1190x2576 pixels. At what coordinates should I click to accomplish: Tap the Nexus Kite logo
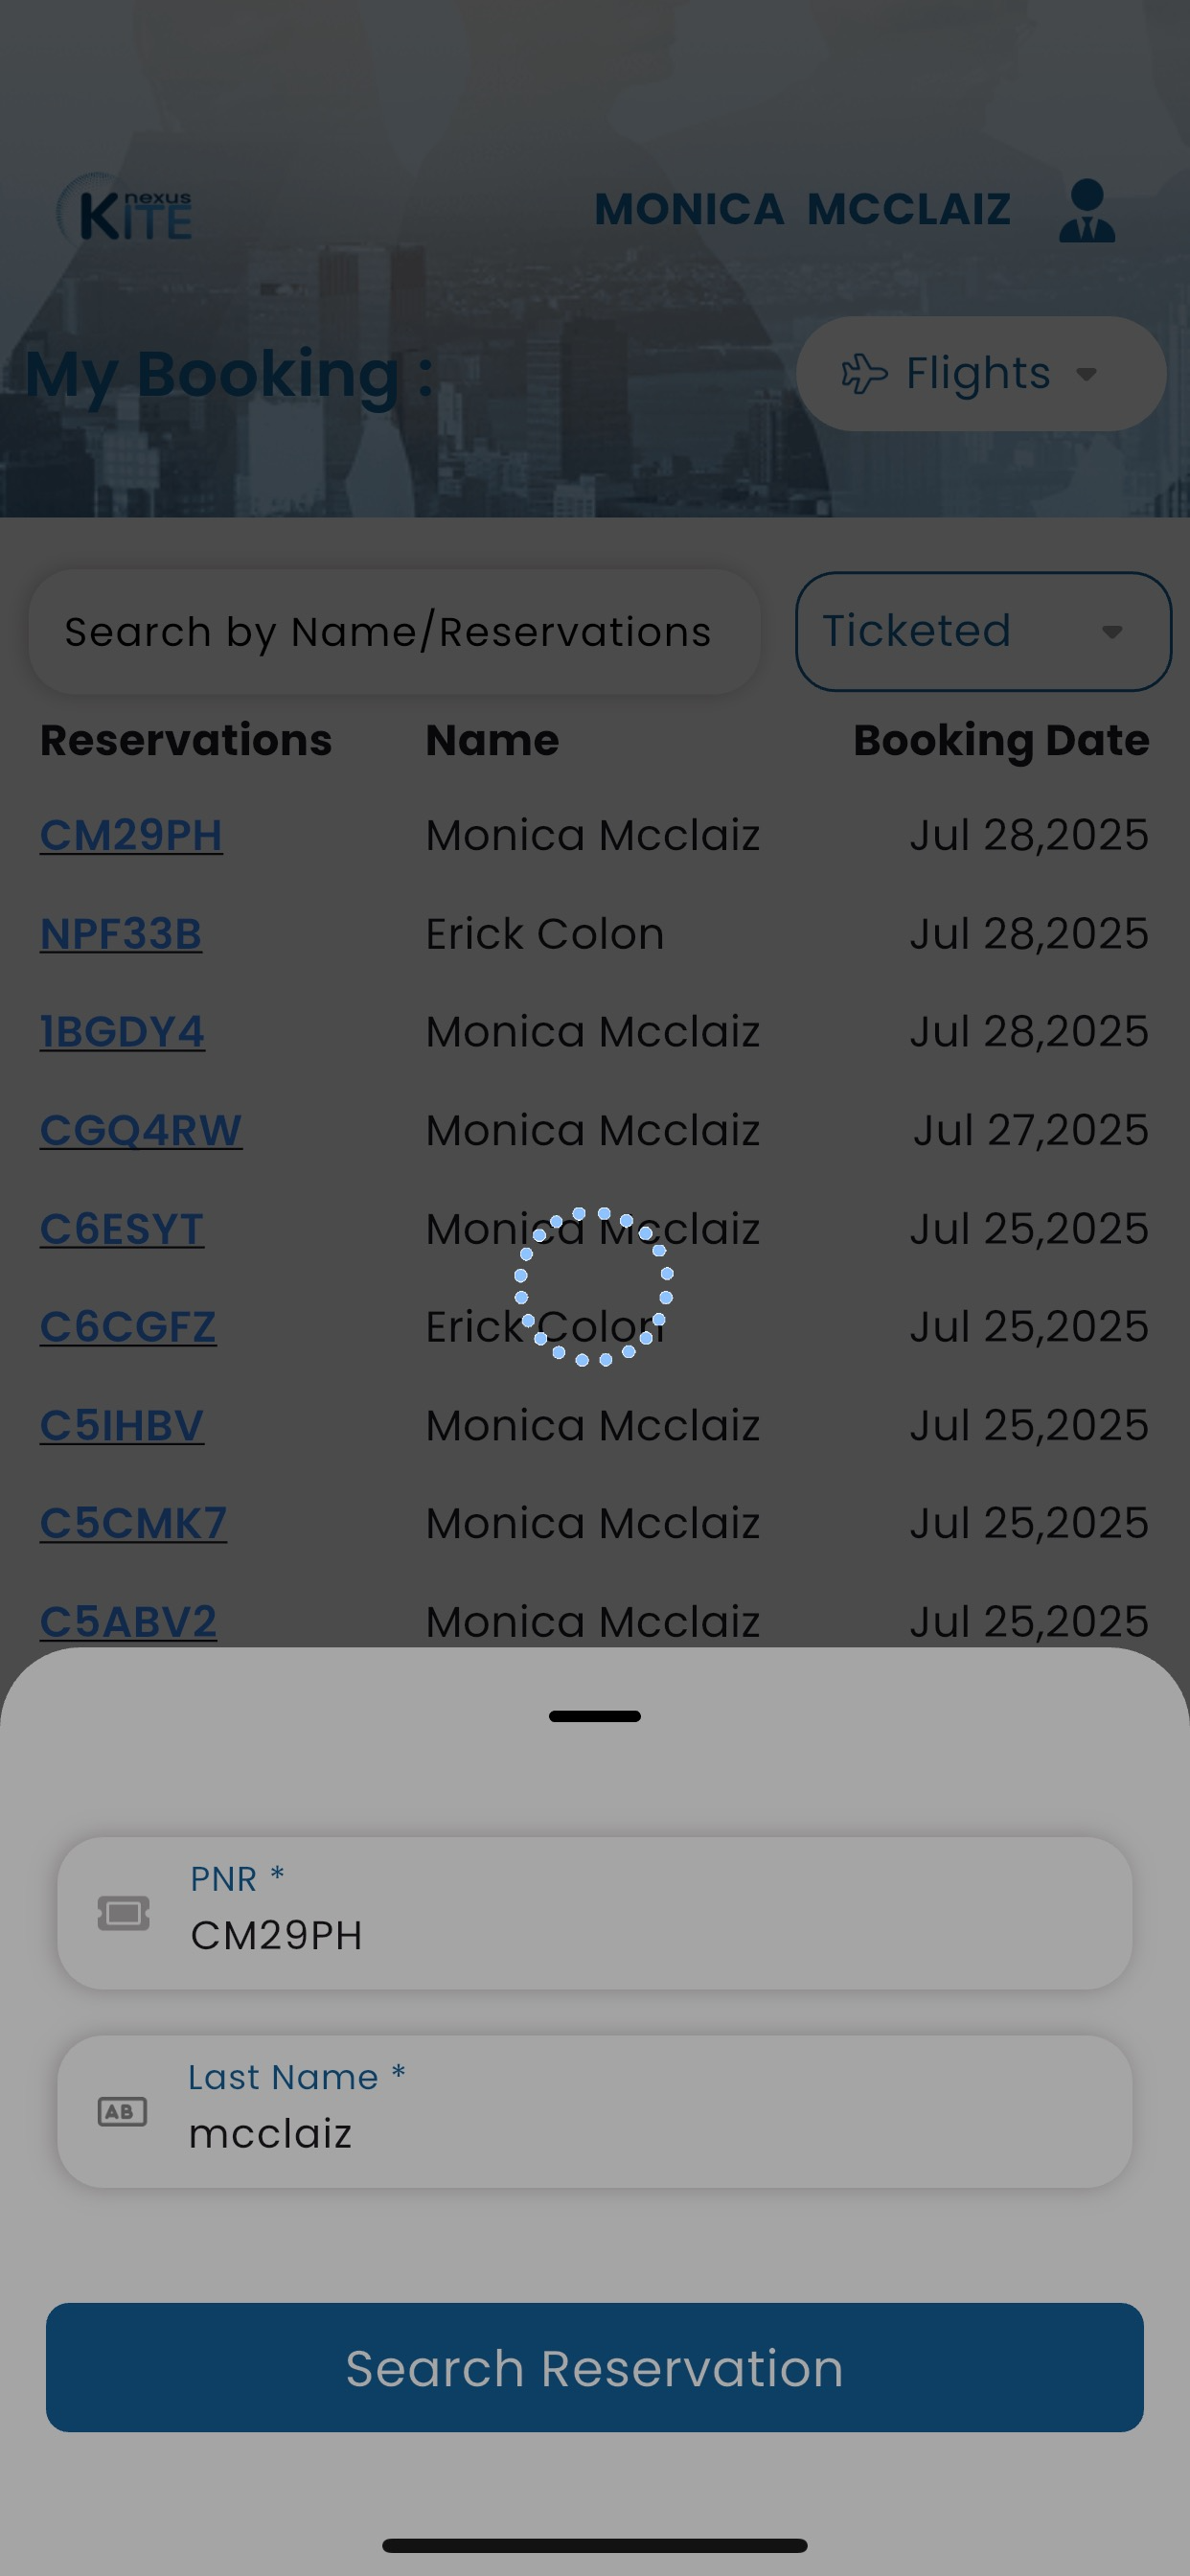point(126,210)
